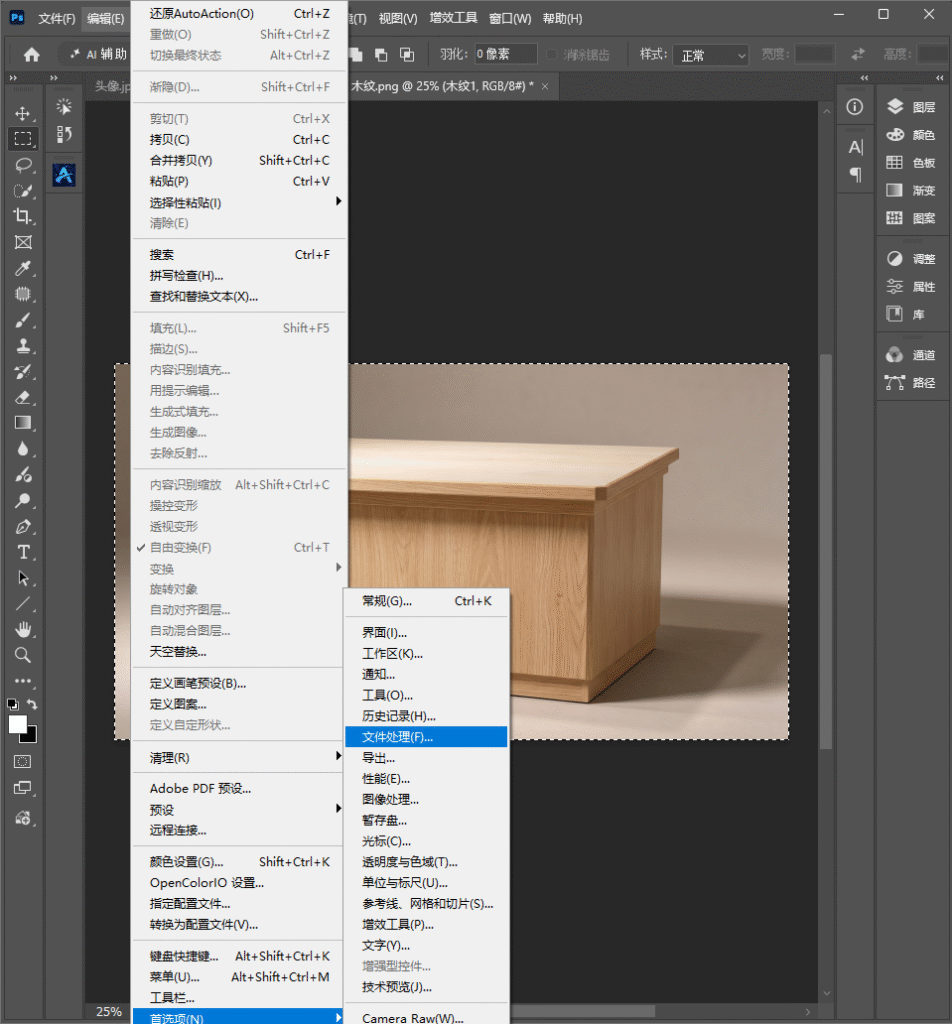Open the 图层 (Layers) panel
This screenshot has height=1024, width=952.
(912, 107)
